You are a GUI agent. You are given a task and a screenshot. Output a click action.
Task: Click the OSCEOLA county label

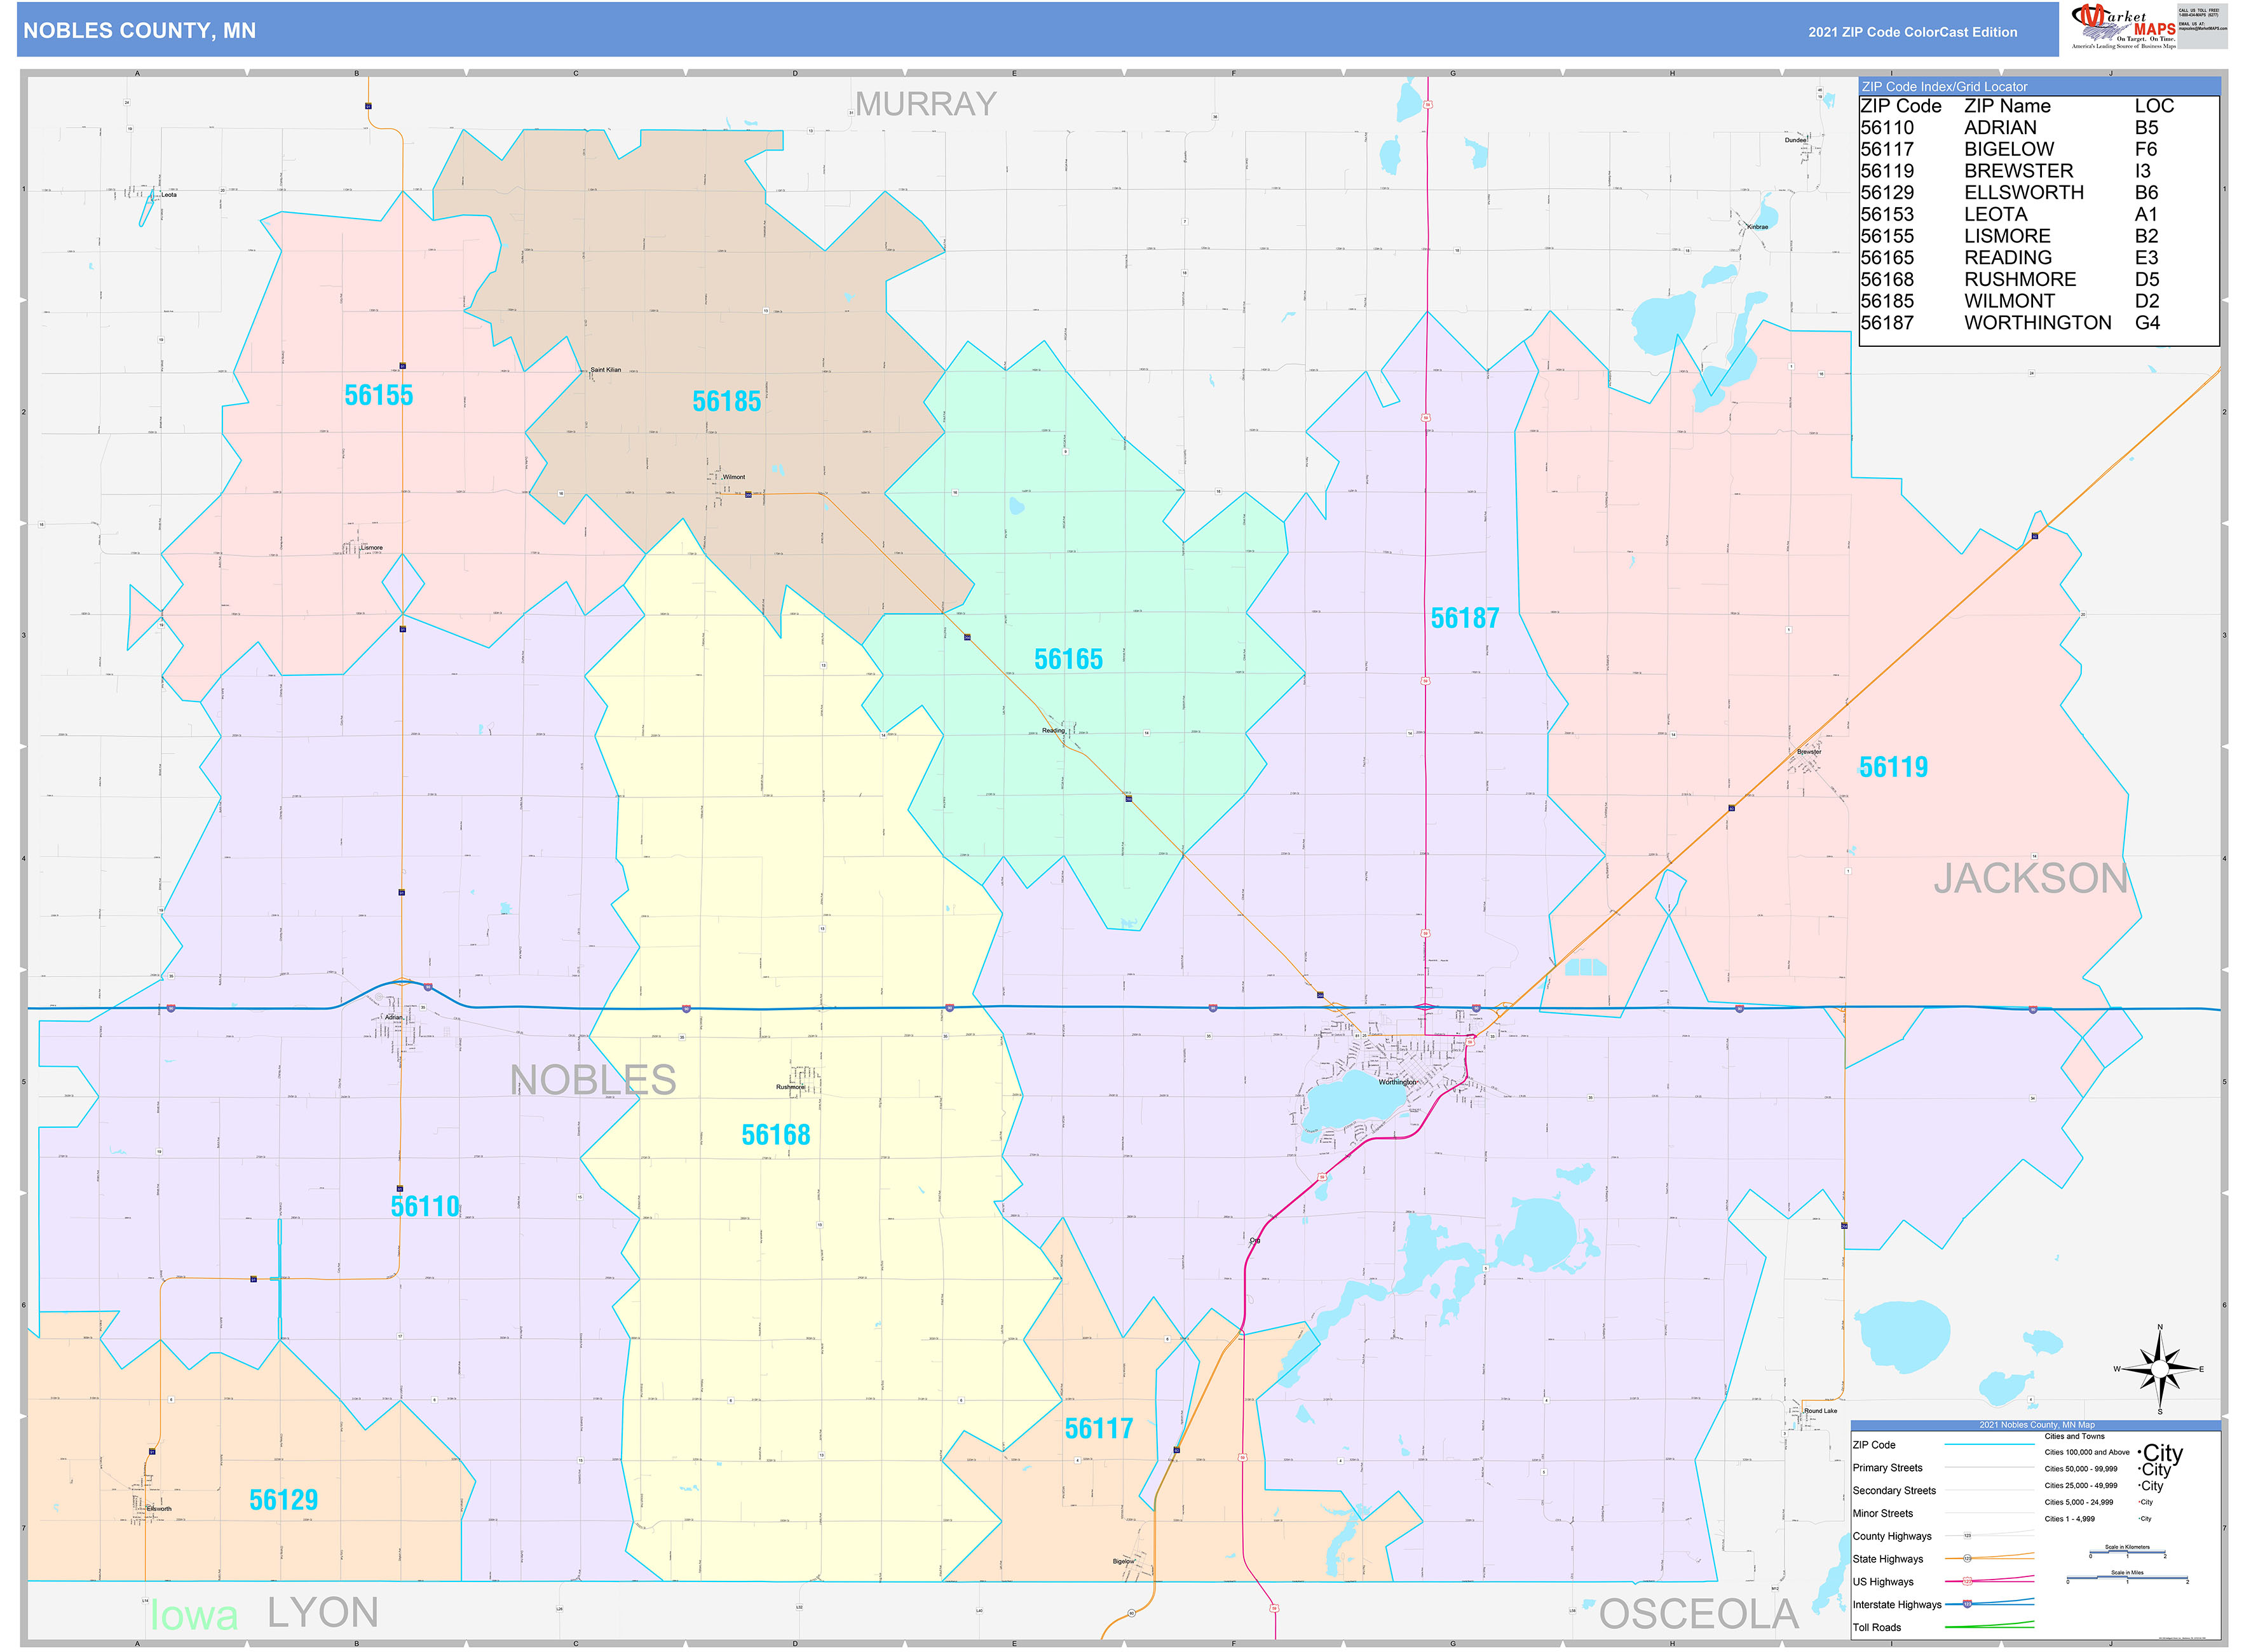pyautogui.click(x=1698, y=1614)
